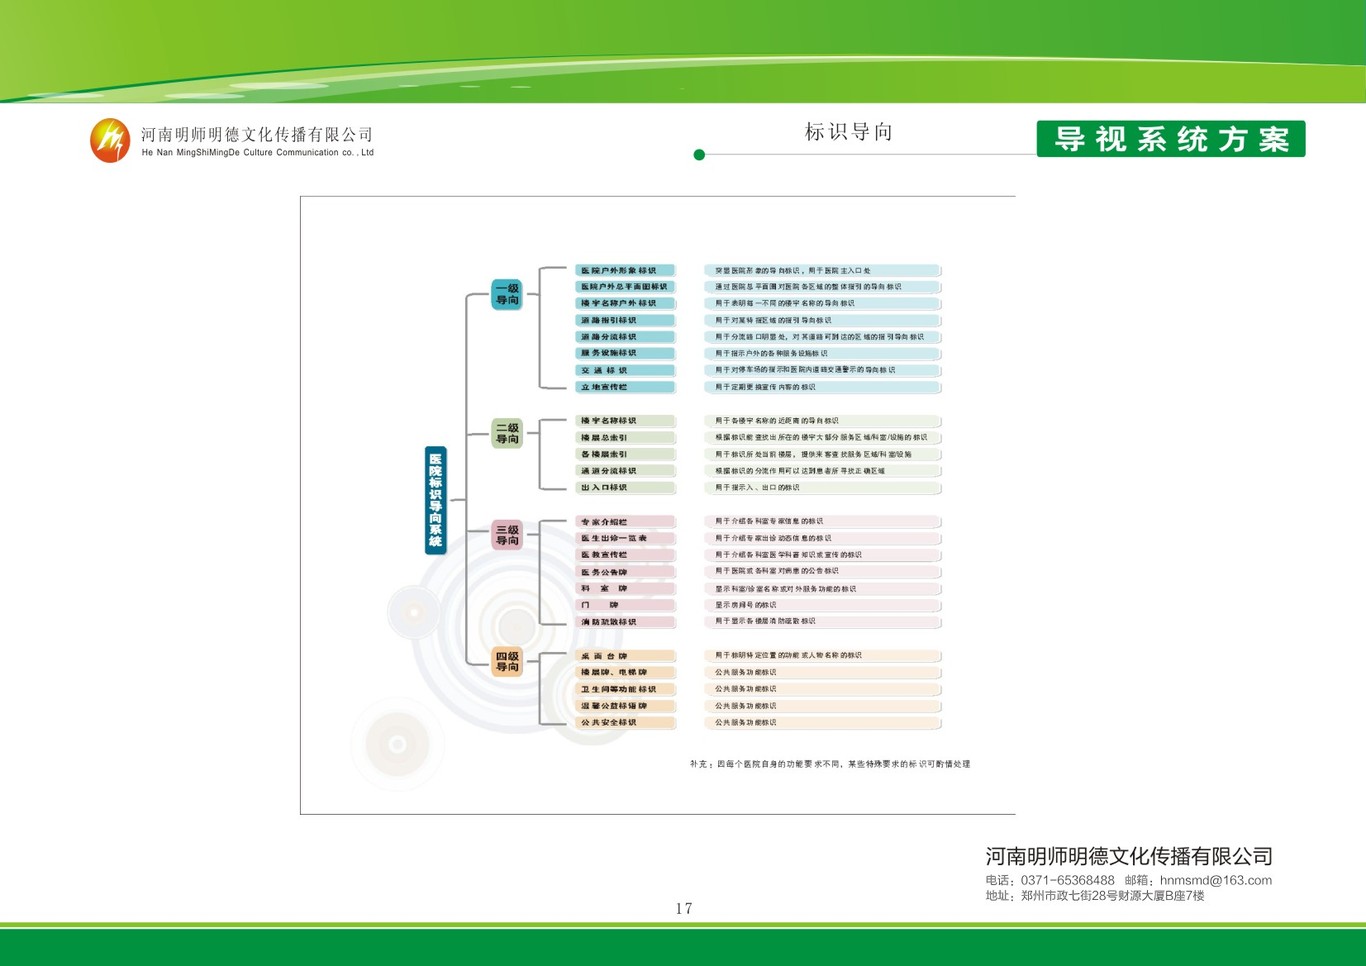Click the '标识导向' header title
The height and width of the screenshot is (966, 1366).
[x=849, y=132]
